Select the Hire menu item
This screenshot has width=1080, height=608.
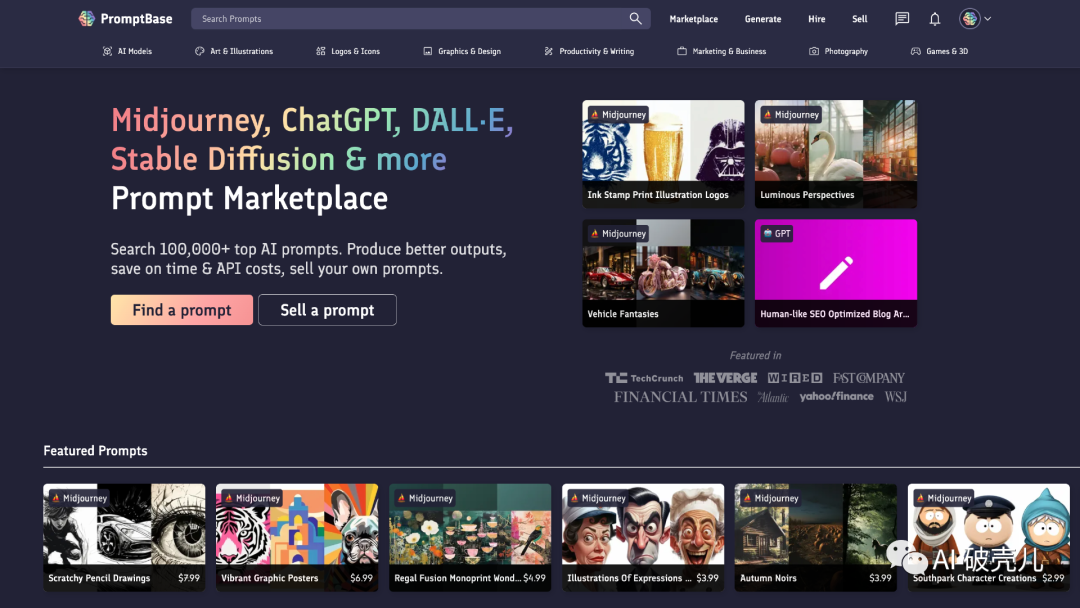[817, 19]
